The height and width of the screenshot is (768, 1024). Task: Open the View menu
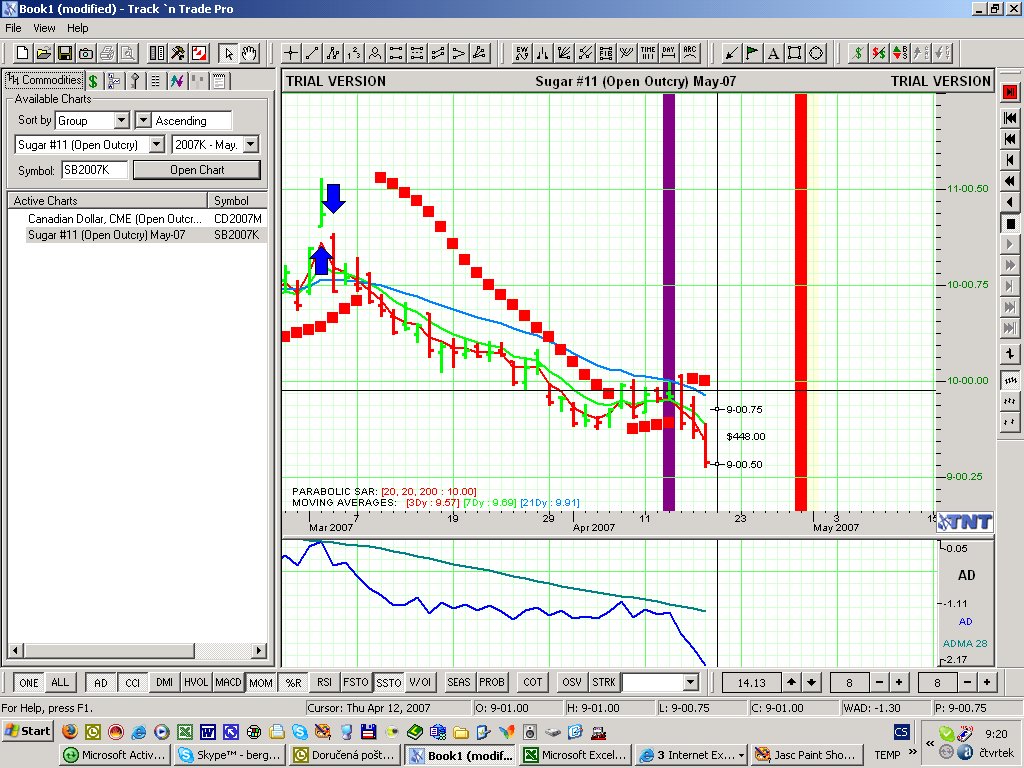[x=44, y=28]
